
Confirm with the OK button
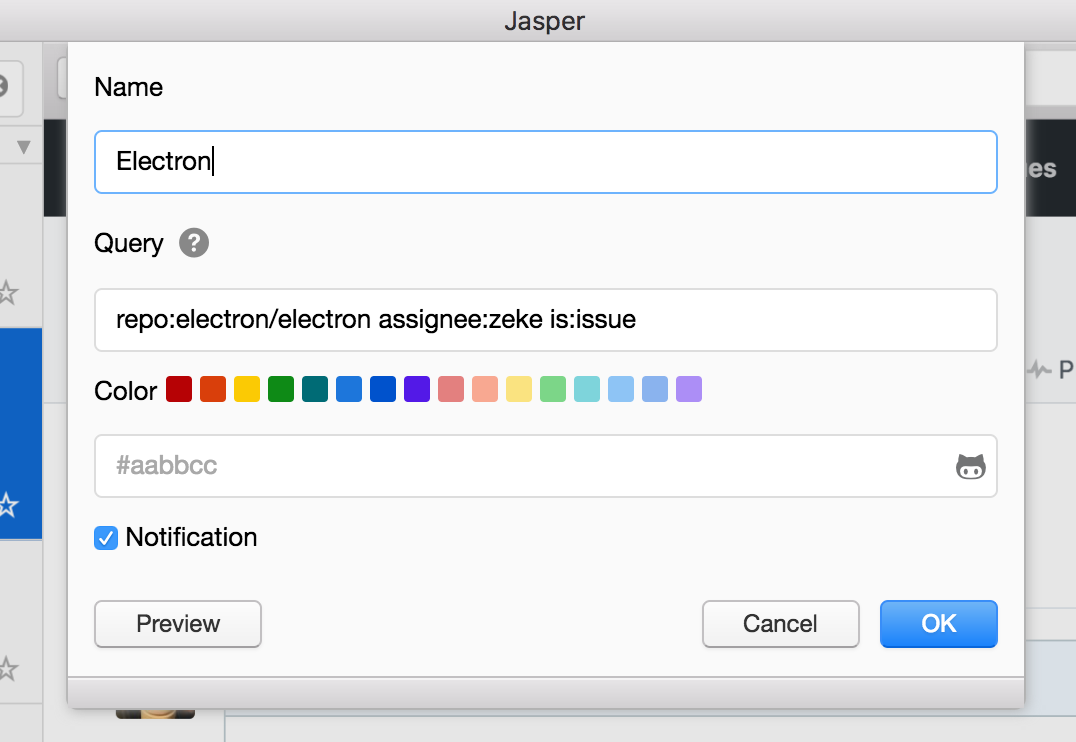tap(938, 624)
